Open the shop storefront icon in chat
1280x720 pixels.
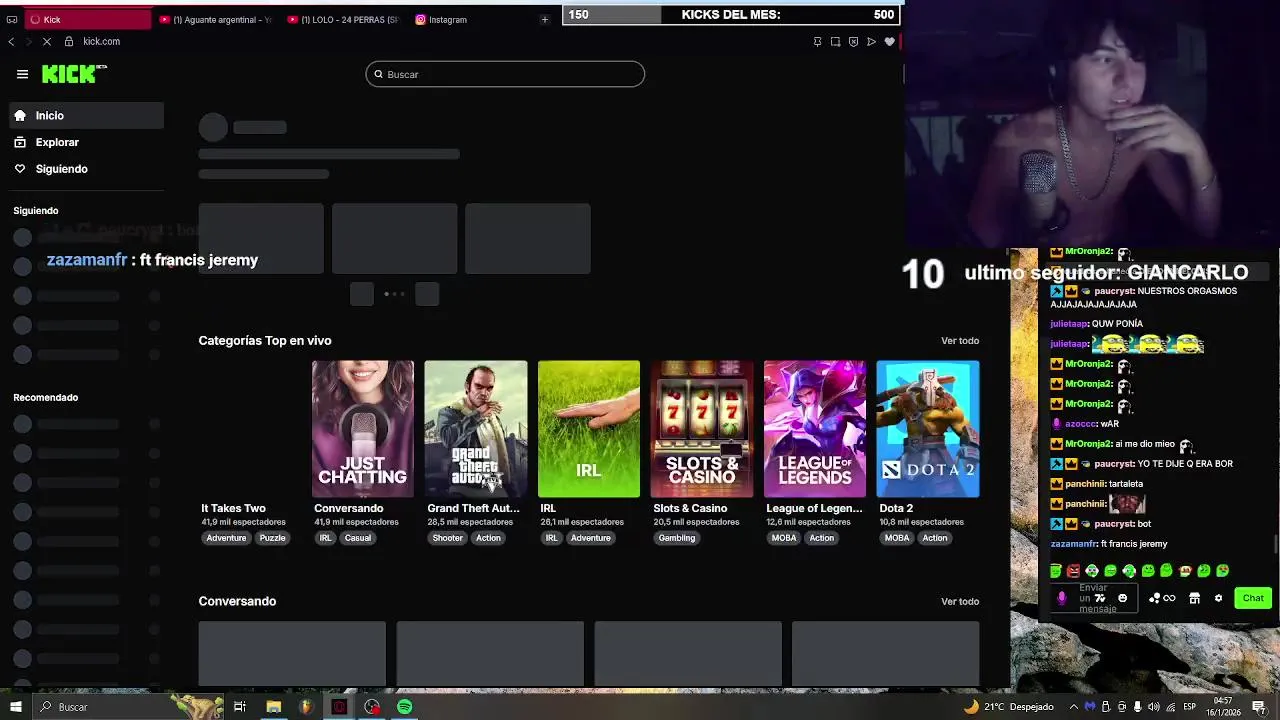[1194, 598]
